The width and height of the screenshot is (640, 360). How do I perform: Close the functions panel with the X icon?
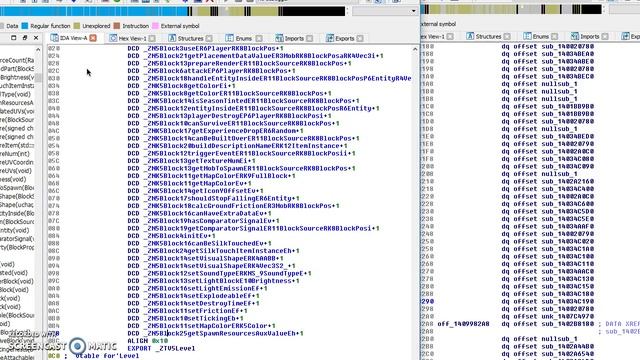[x=36, y=38]
